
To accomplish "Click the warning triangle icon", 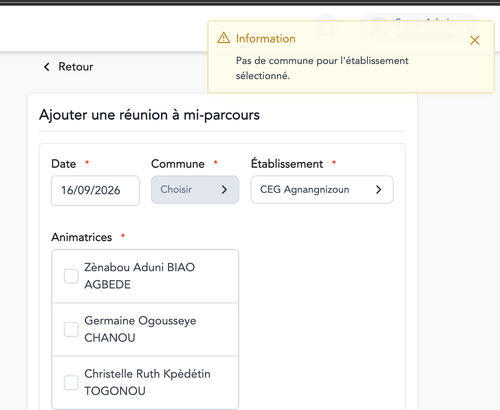I will (x=223, y=38).
